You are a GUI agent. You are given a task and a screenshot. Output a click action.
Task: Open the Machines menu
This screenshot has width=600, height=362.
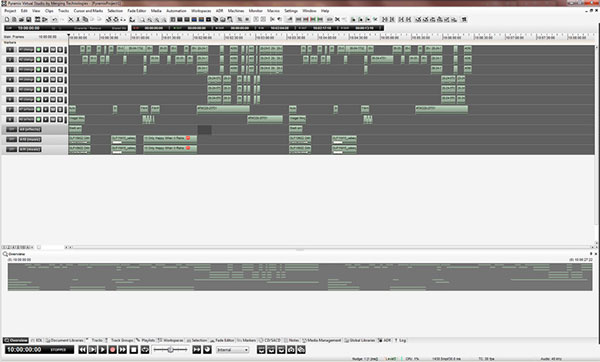[236, 11]
